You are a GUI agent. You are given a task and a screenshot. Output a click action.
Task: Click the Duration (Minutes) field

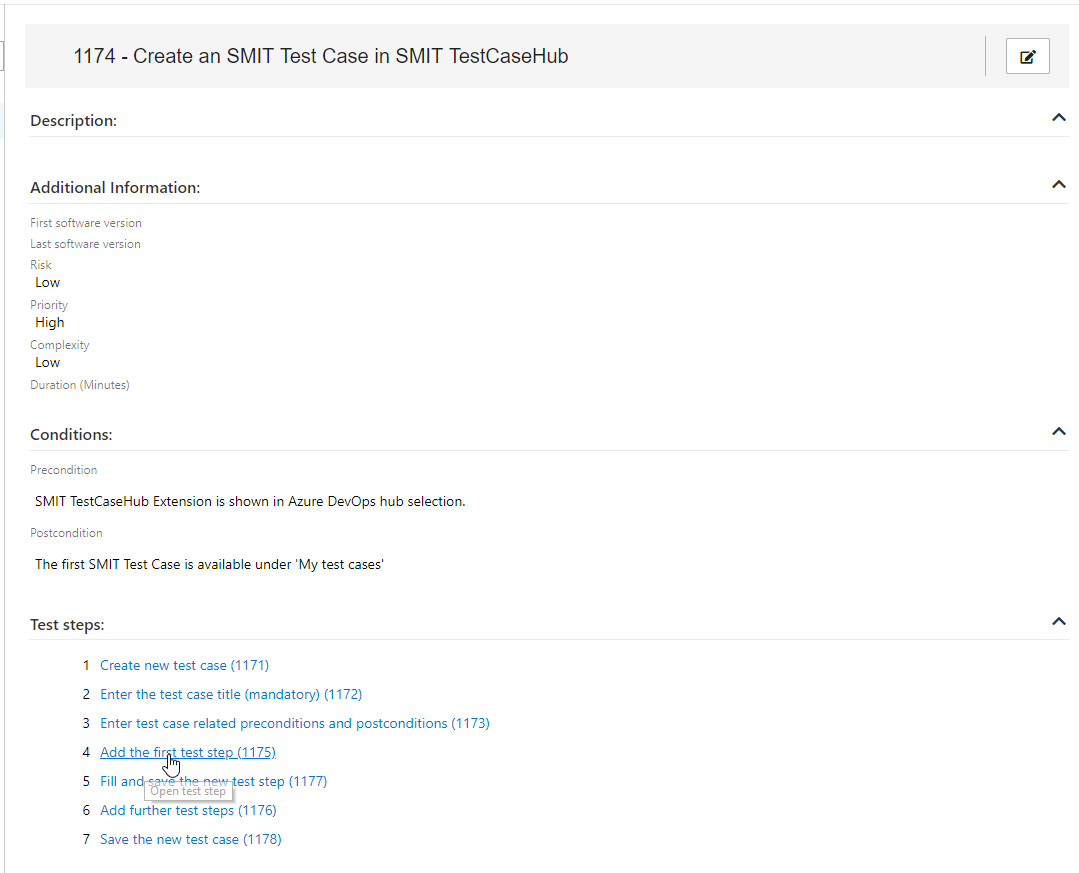(x=79, y=384)
